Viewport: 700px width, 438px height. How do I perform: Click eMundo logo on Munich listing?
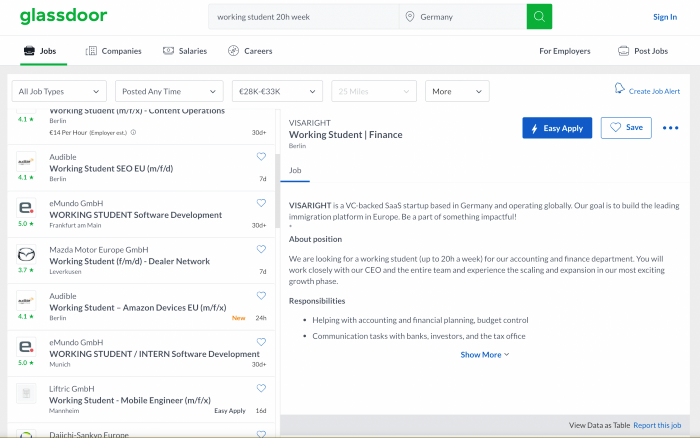(x=26, y=347)
